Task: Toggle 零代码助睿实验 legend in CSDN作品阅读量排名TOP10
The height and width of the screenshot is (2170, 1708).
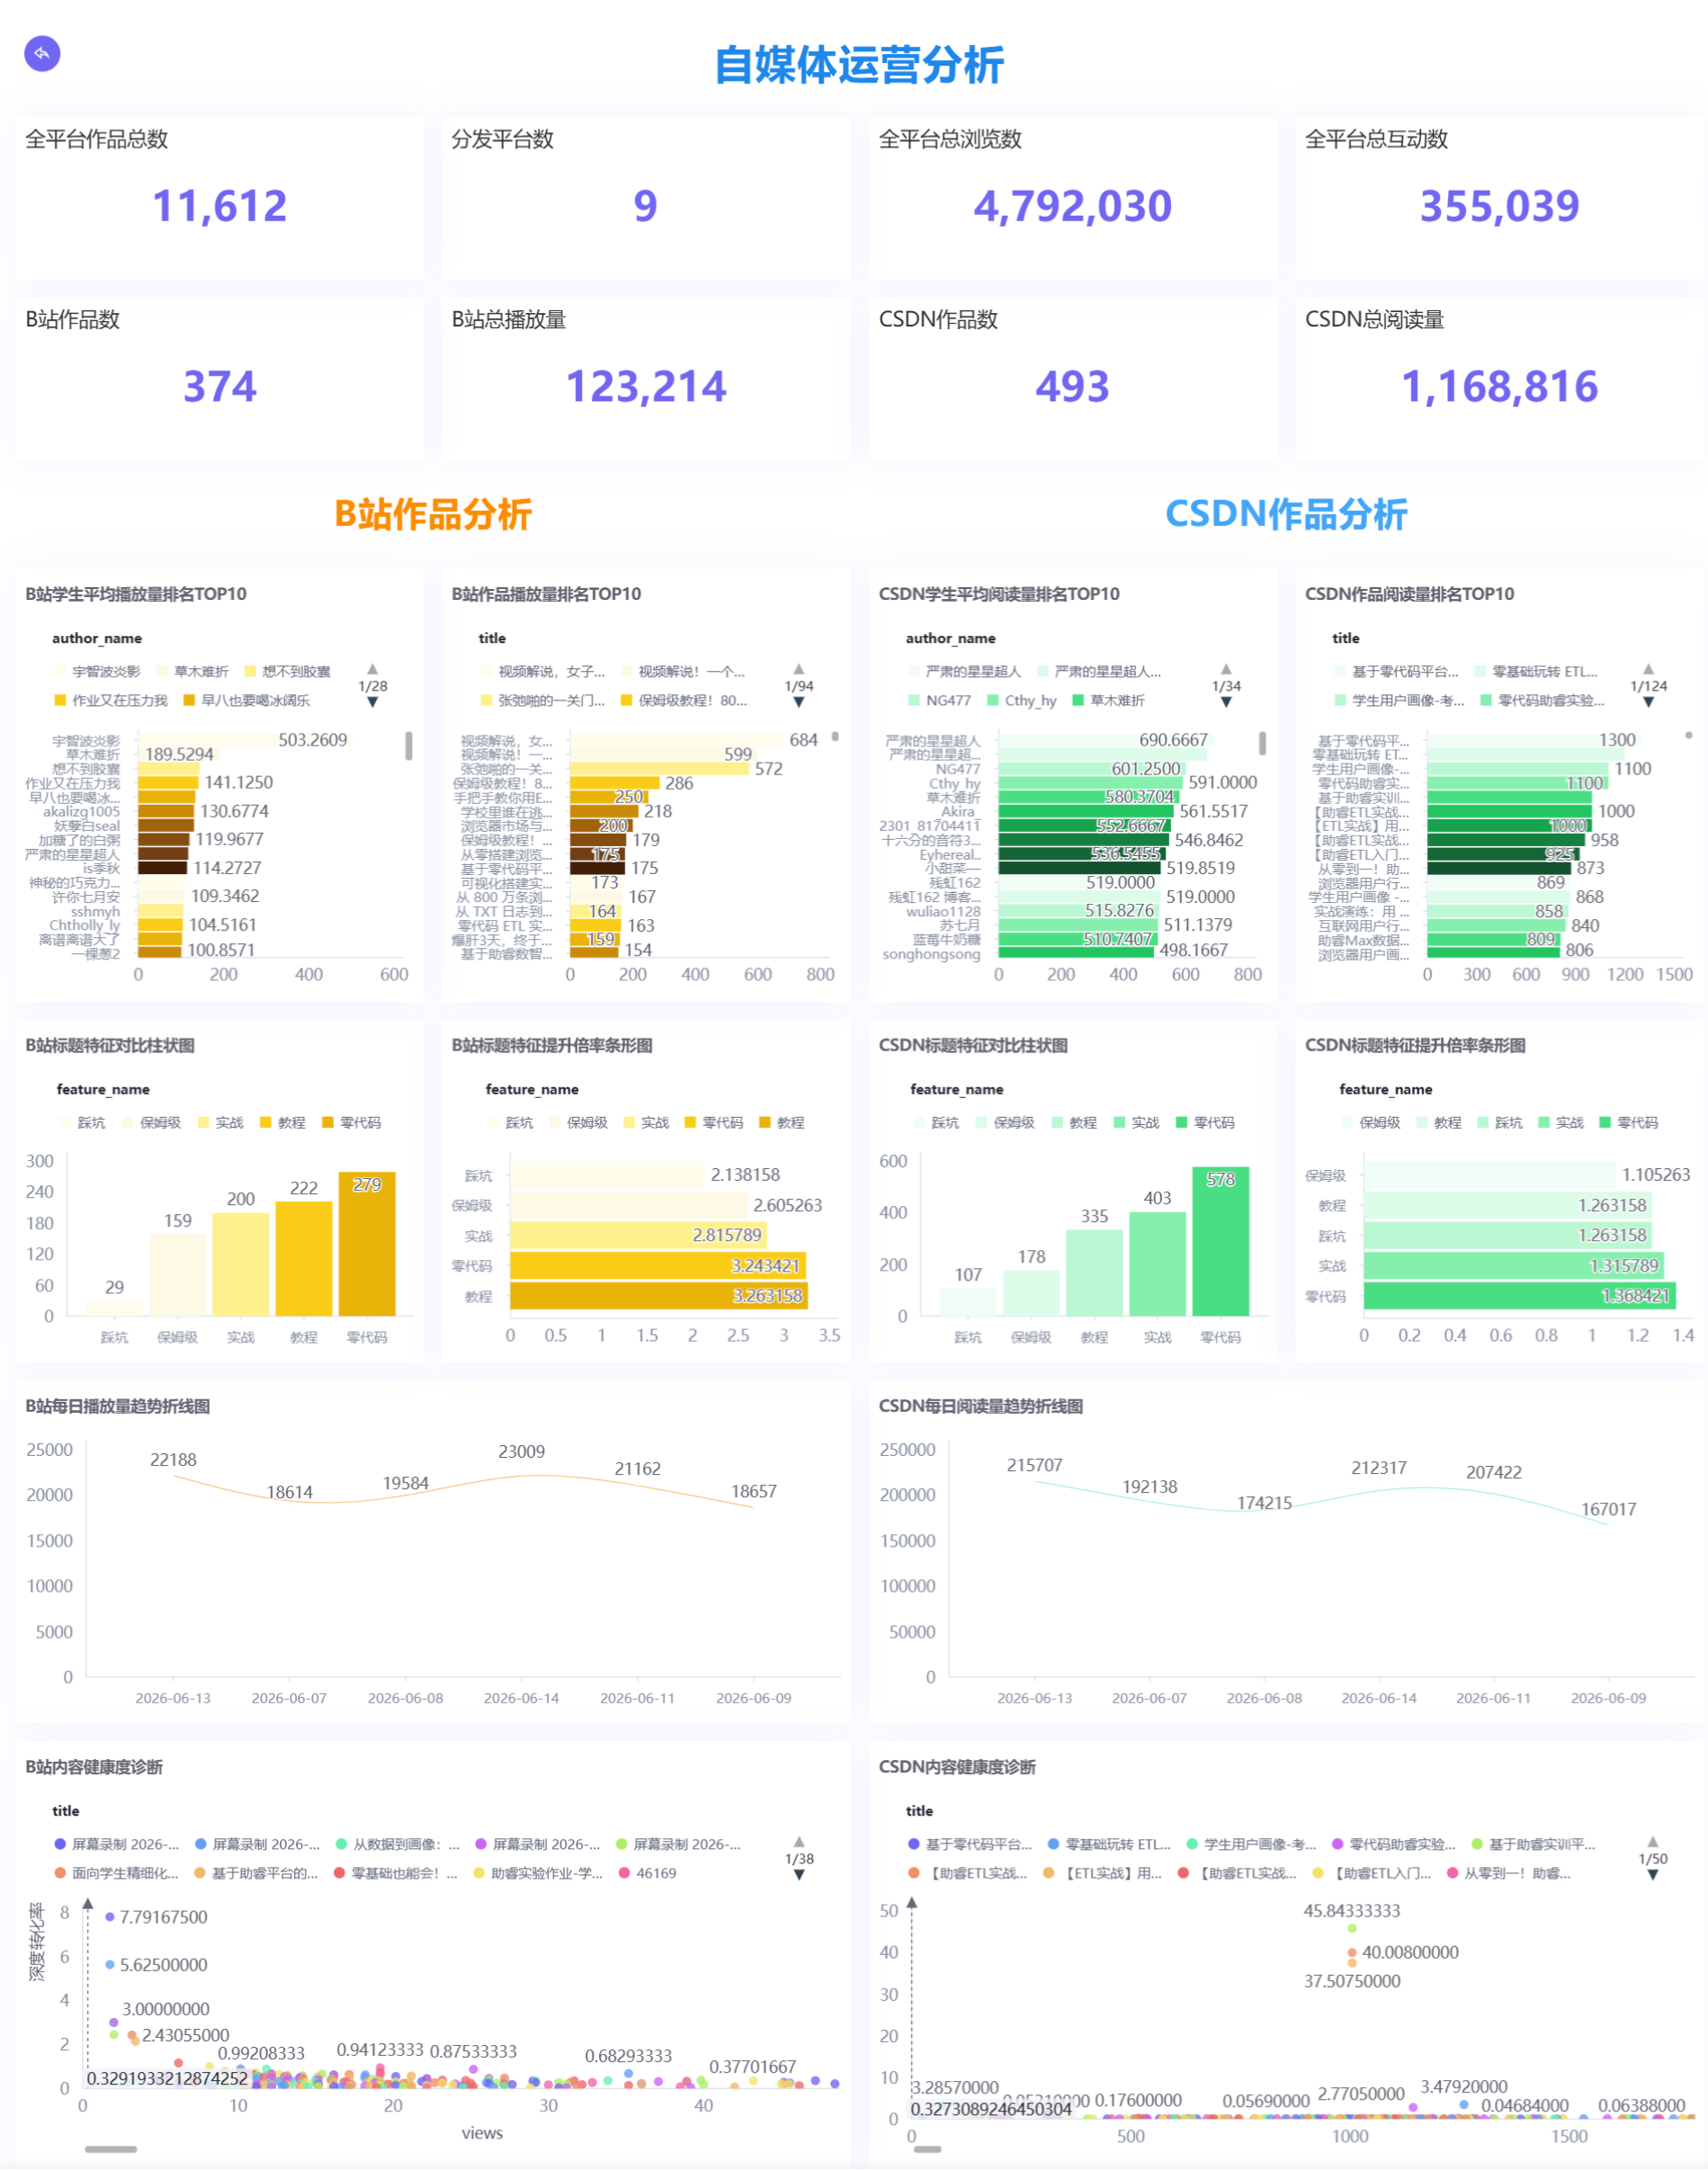Action: click(x=1542, y=700)
